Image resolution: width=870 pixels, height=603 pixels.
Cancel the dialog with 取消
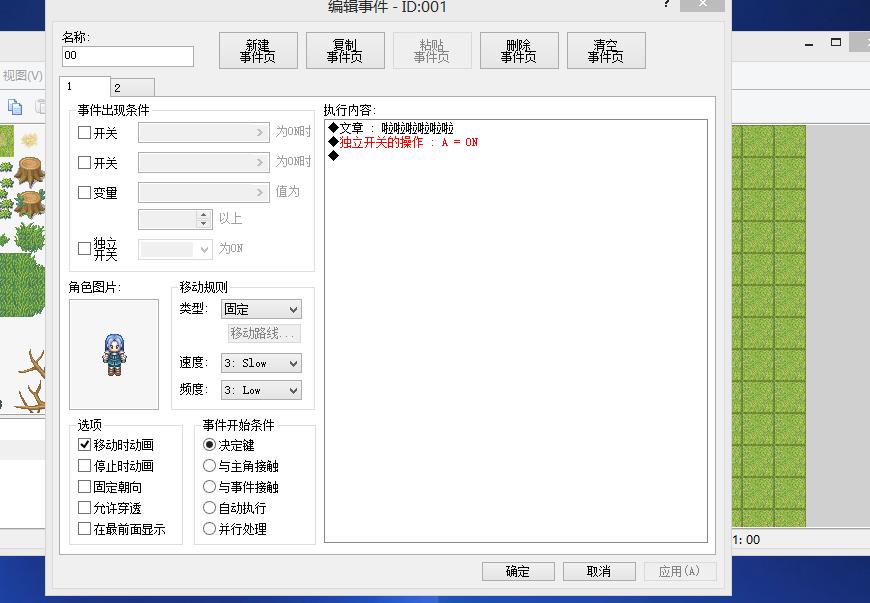click(599, 571)
